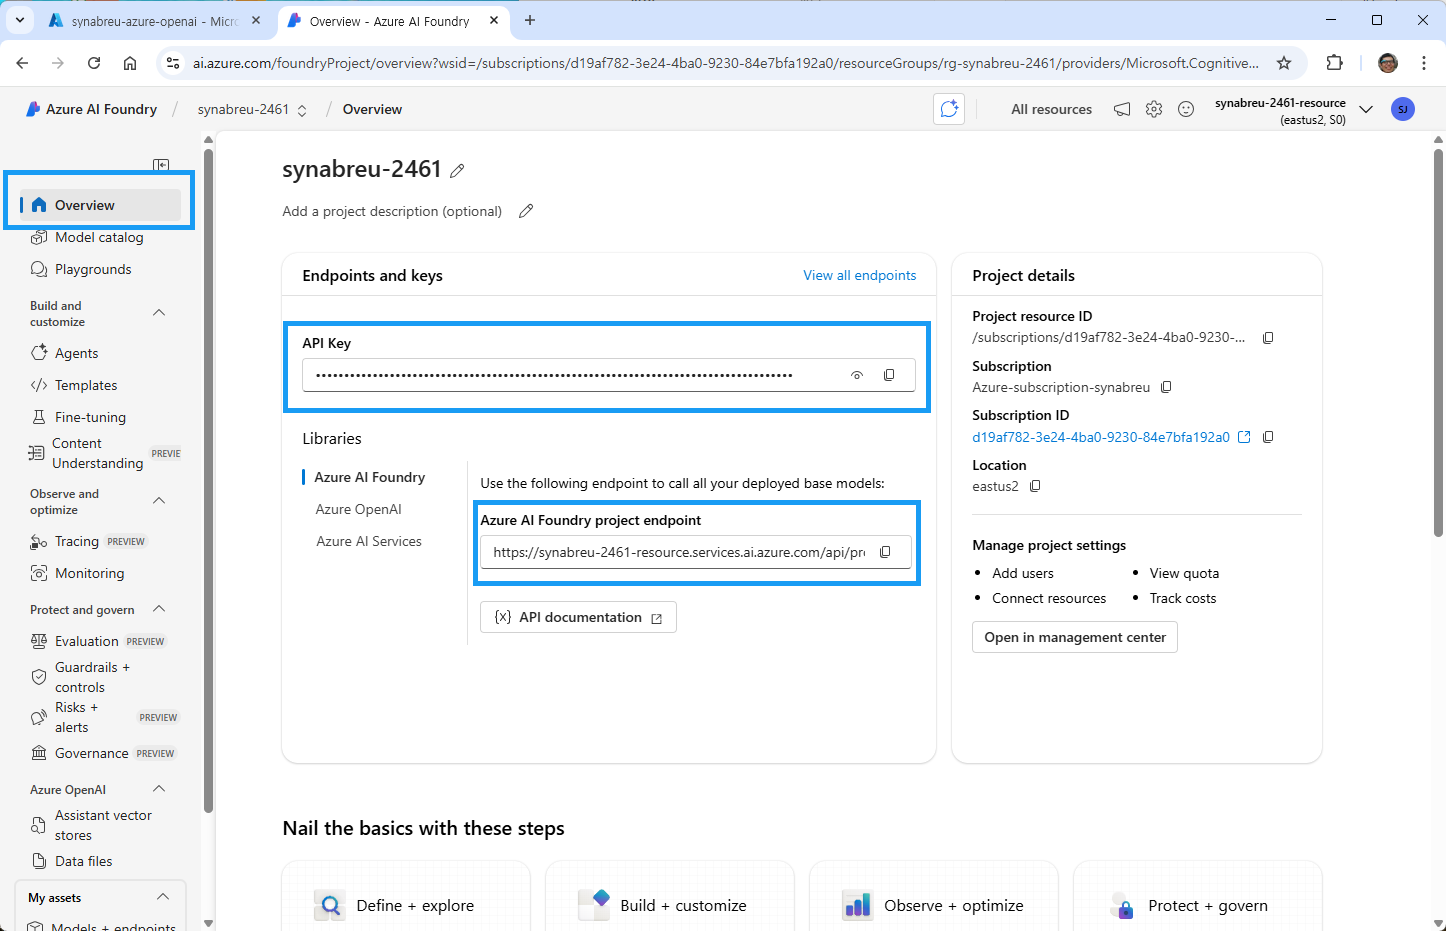Open the feedback smiley icon
This screenshot has height=931, width=1446.
[1186, 109]
